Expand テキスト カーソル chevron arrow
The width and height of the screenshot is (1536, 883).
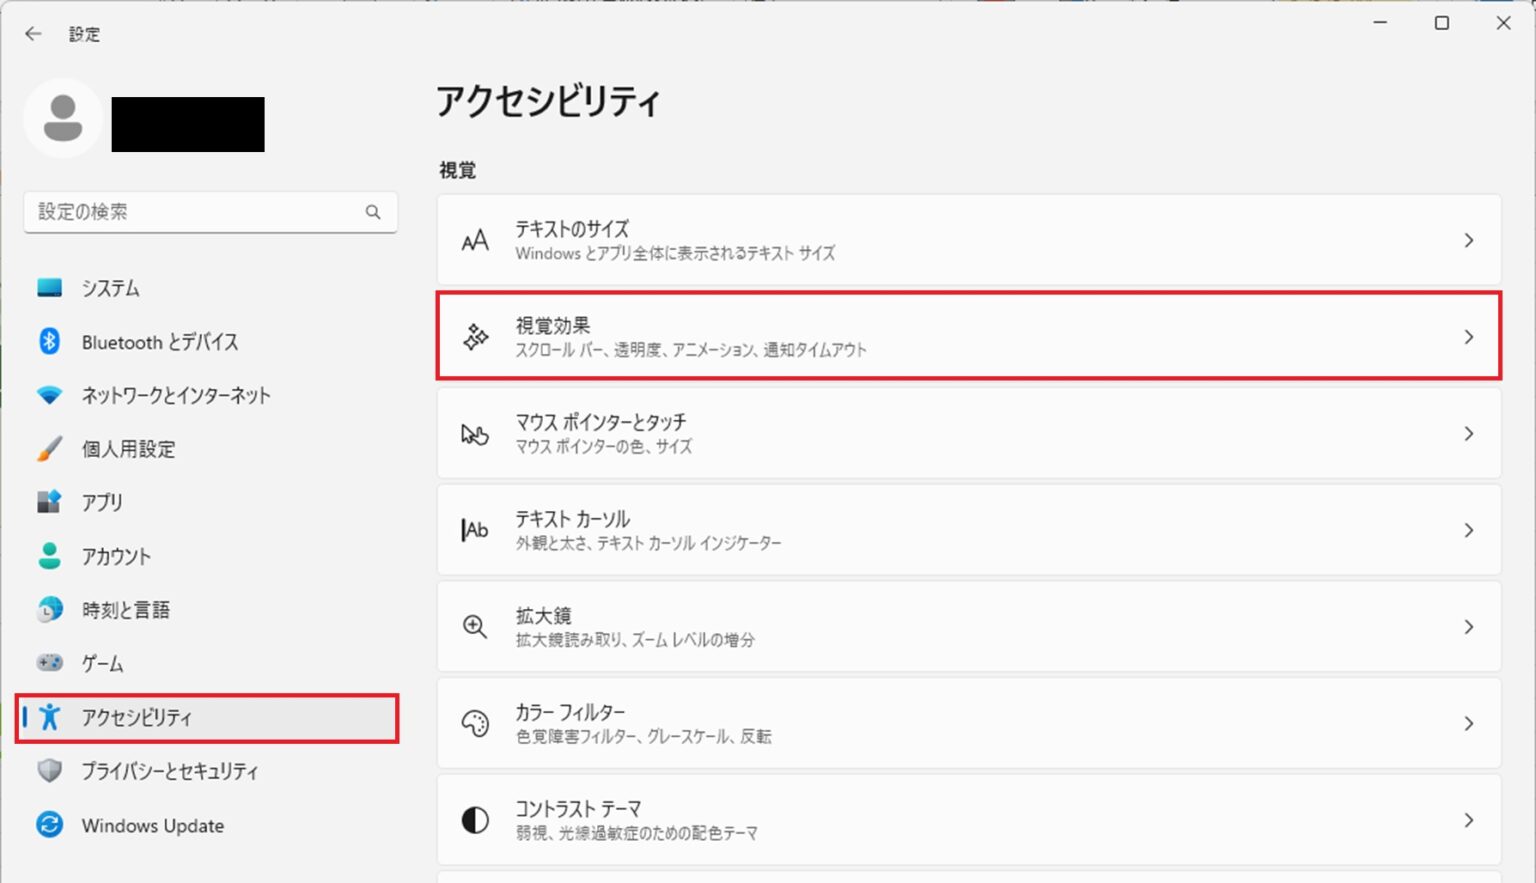(x=1468, y=530)
